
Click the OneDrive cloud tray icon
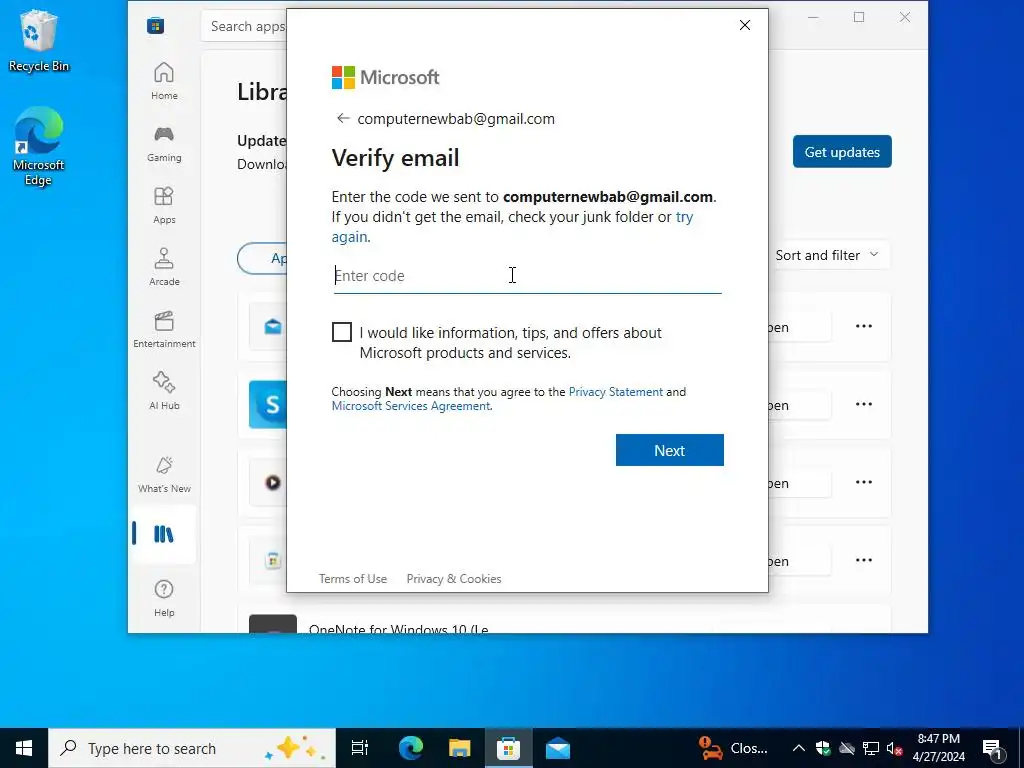tap(847, 748)
